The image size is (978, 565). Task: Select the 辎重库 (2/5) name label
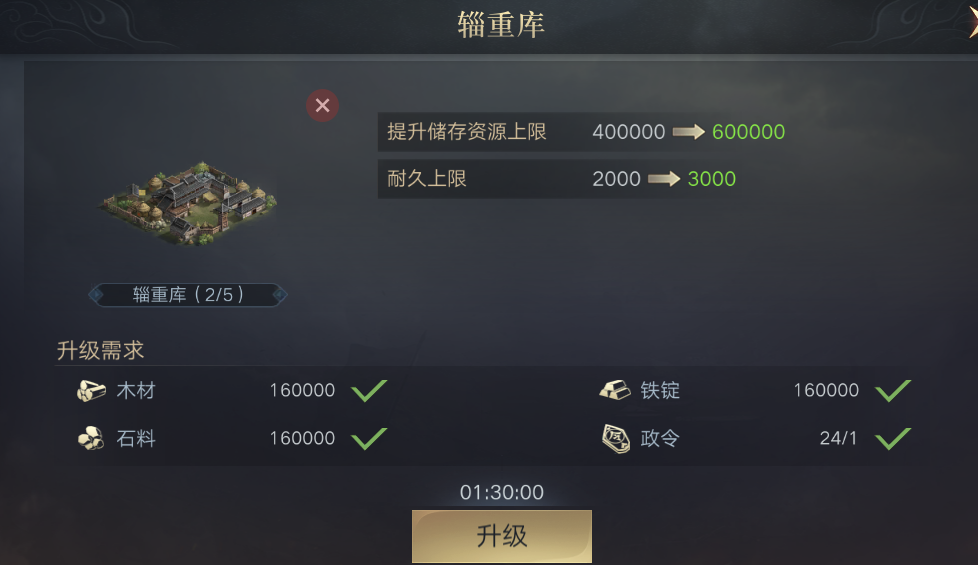tap(188, 294)
